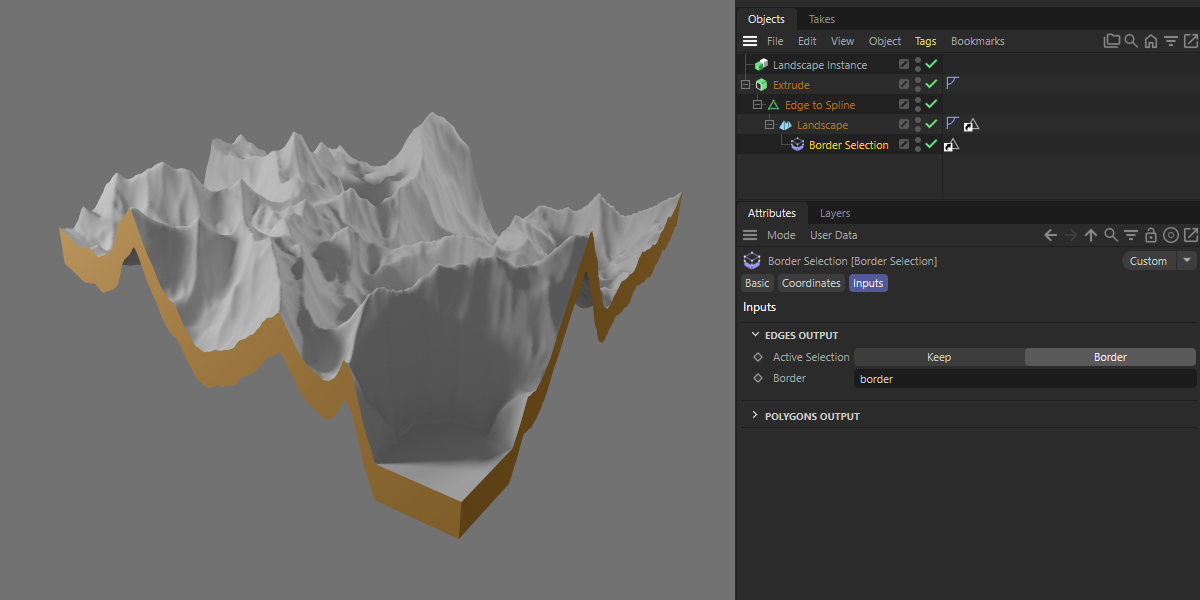Toggle the lock element icon in Attributes
1200x600 pixels.
(1151, 235)
